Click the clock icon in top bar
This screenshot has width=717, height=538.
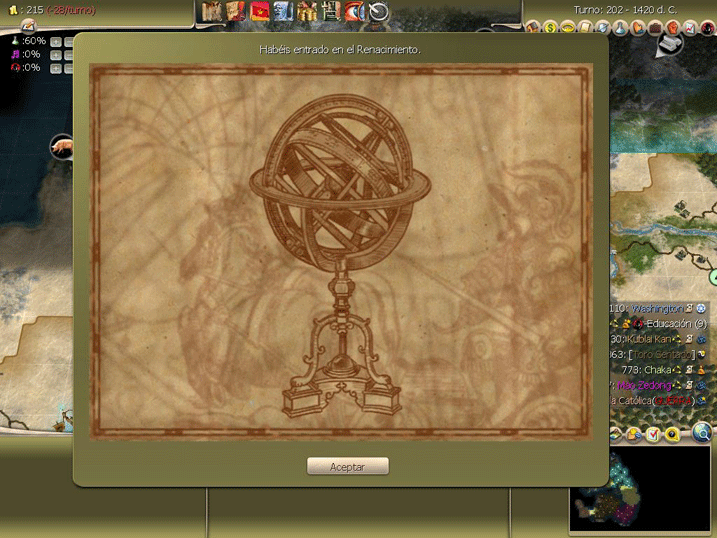click(379, 12)
